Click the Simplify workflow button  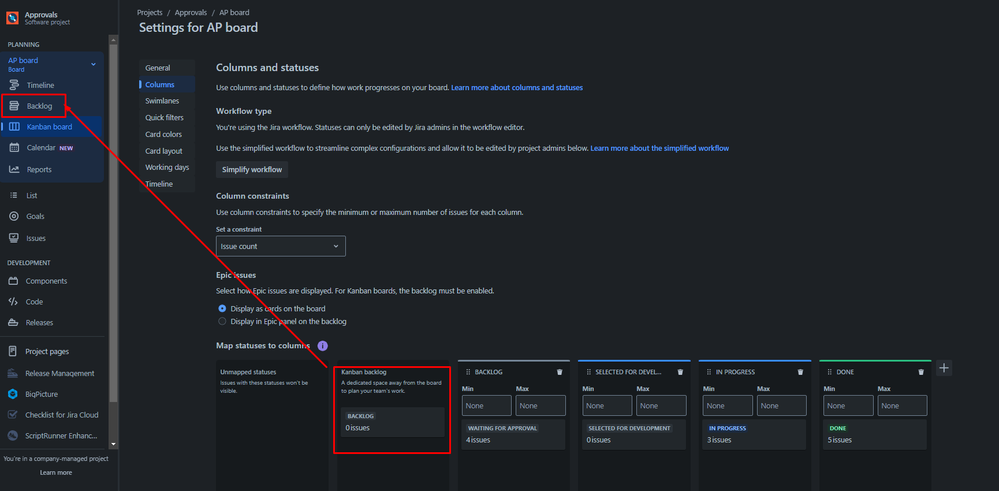252,170
